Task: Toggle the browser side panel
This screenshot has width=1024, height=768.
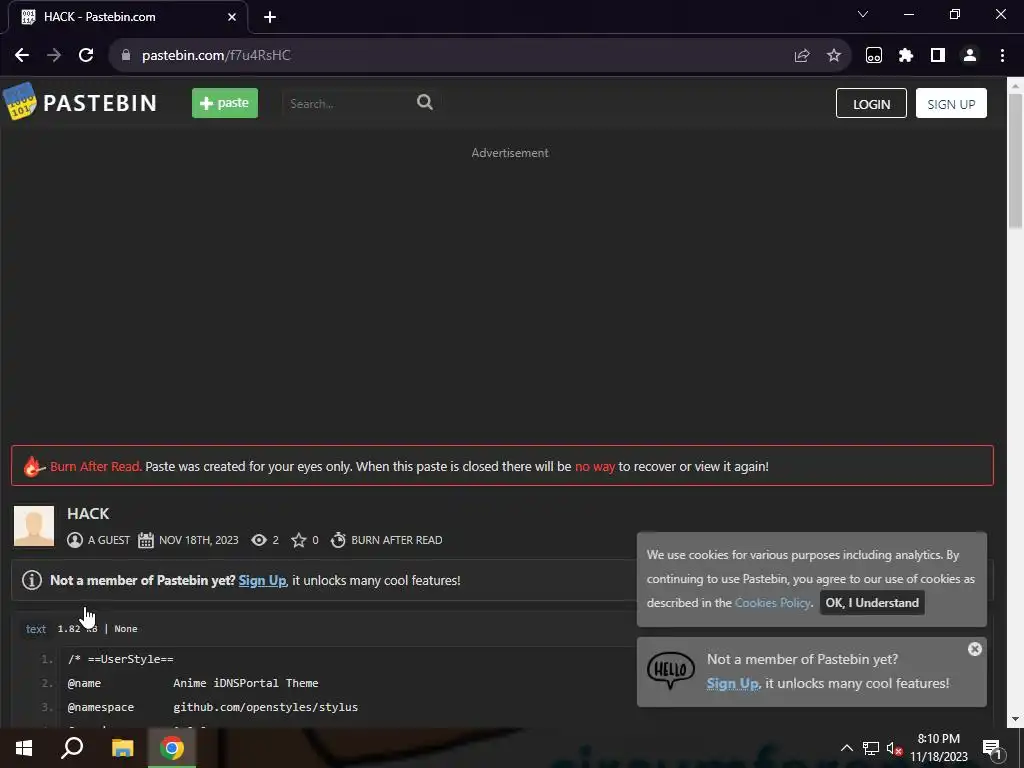Action: tap(938, 56)
